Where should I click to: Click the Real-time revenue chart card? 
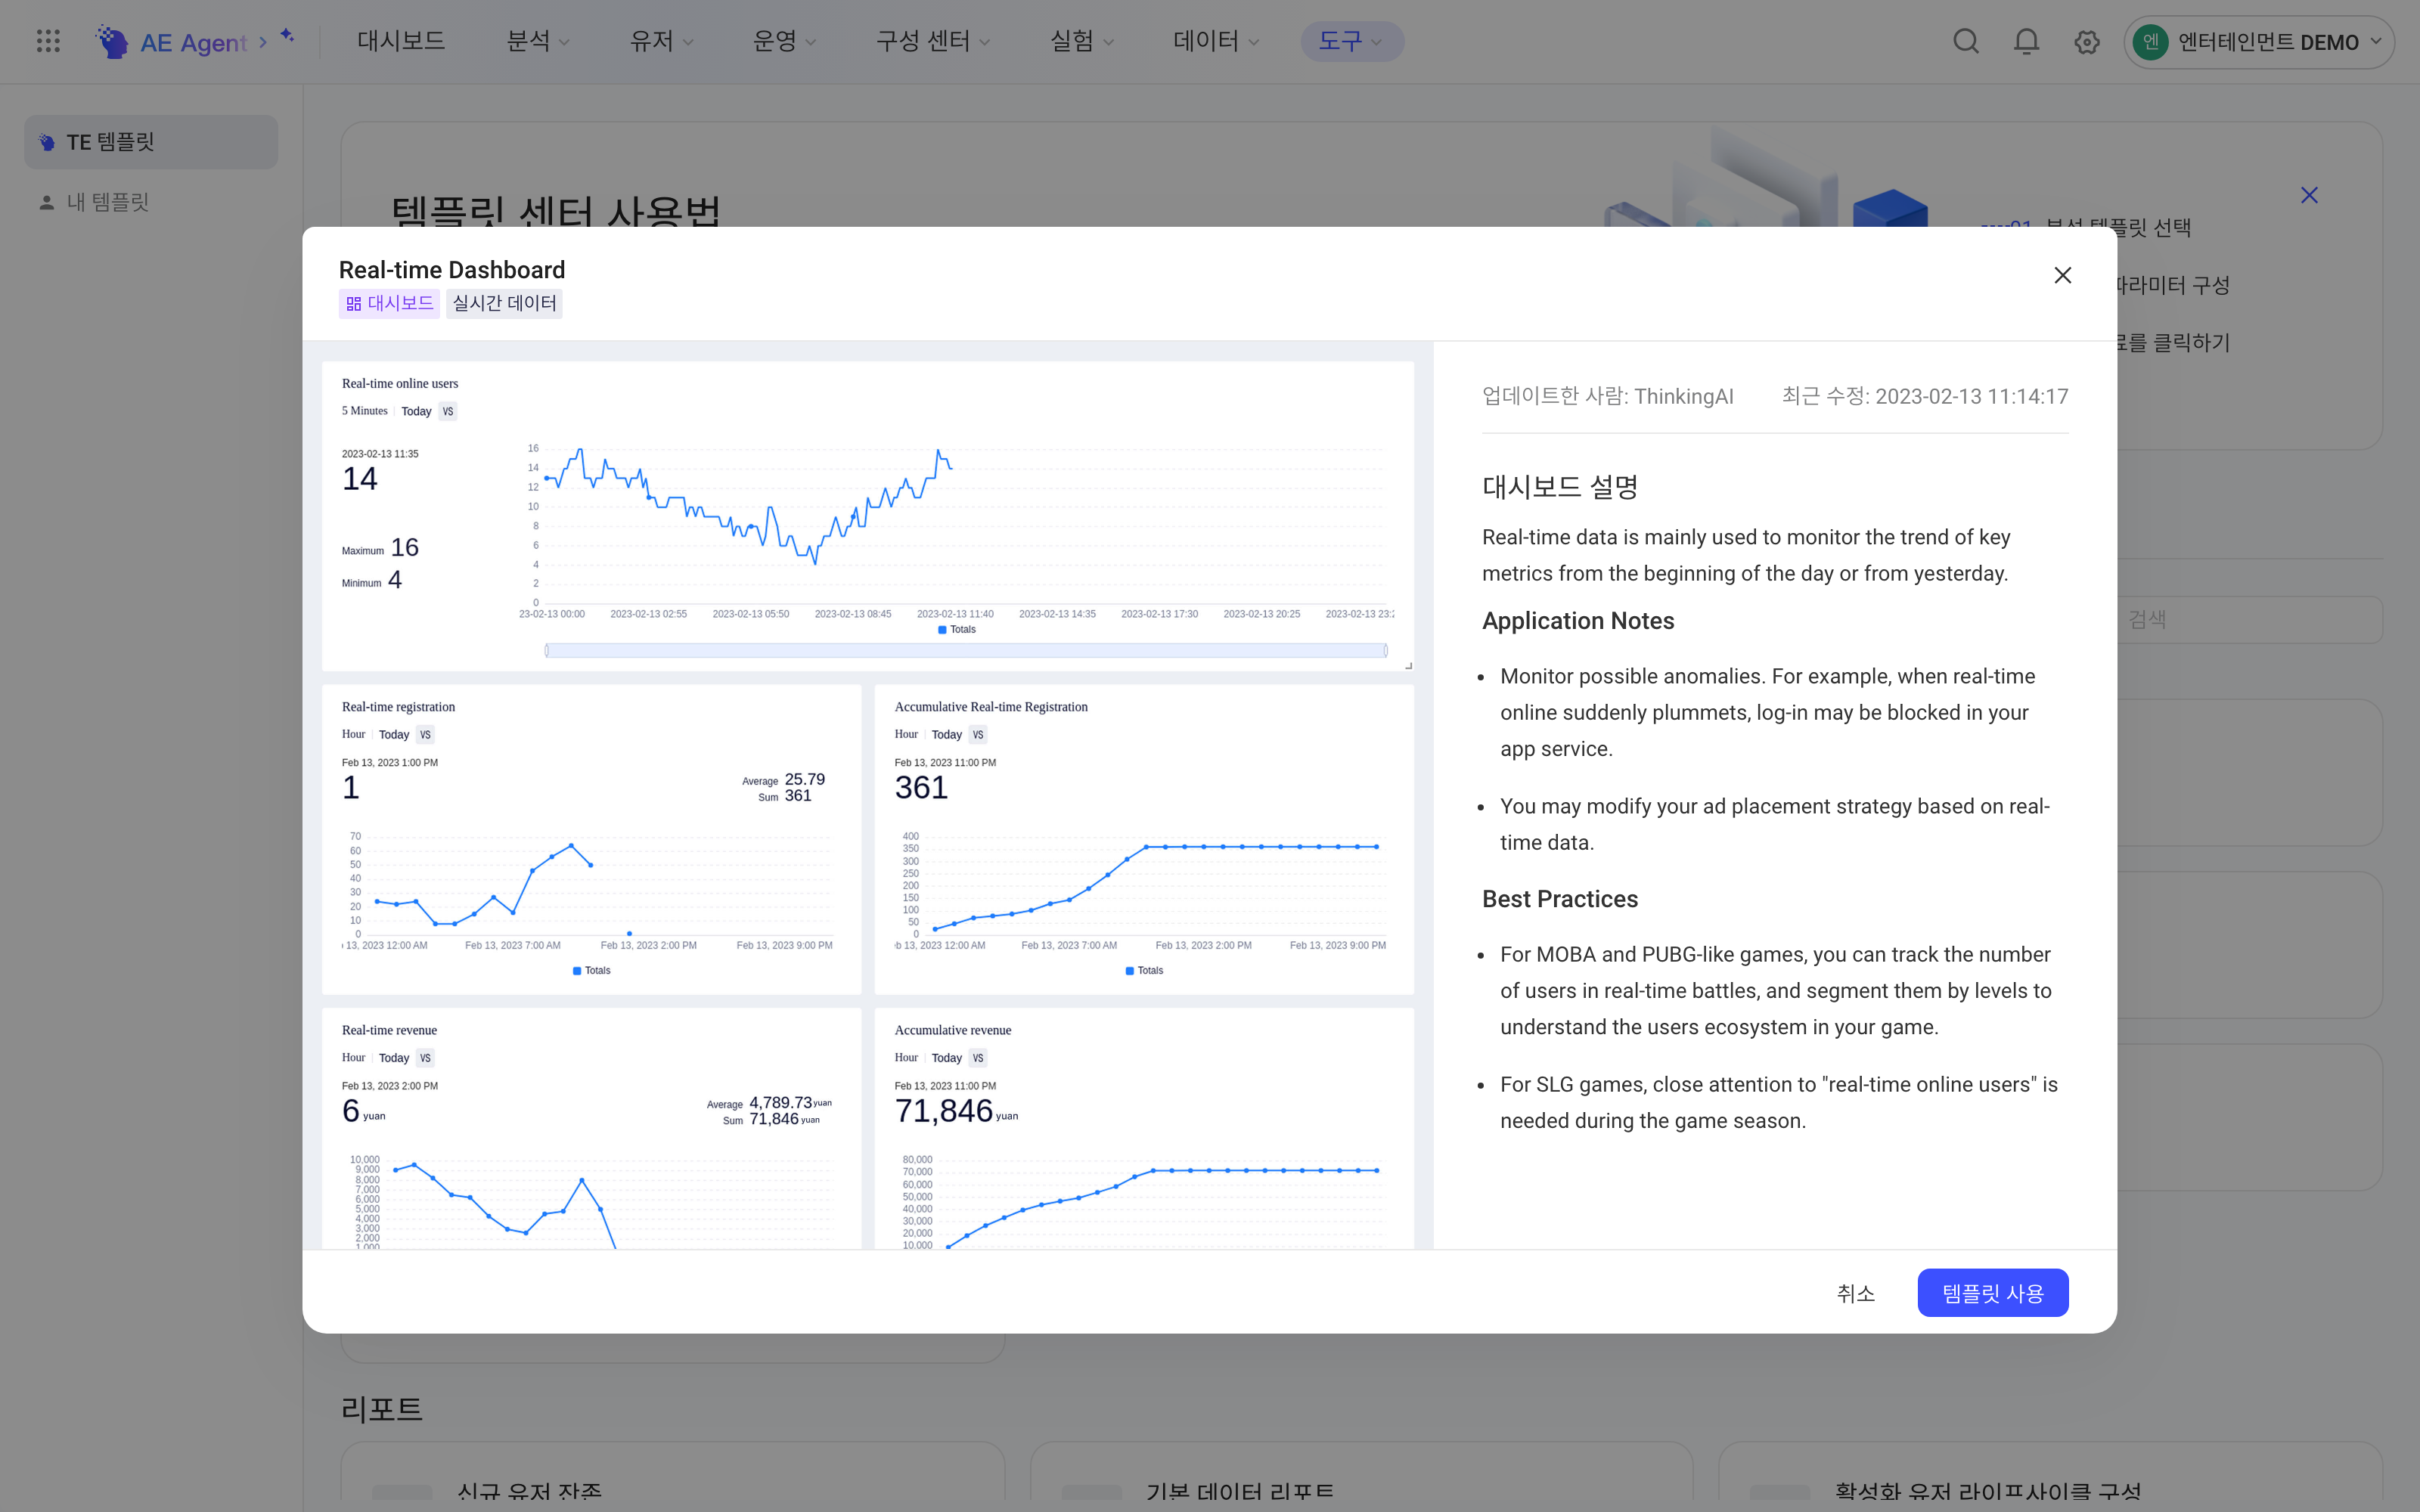[x=591, y=1128]
